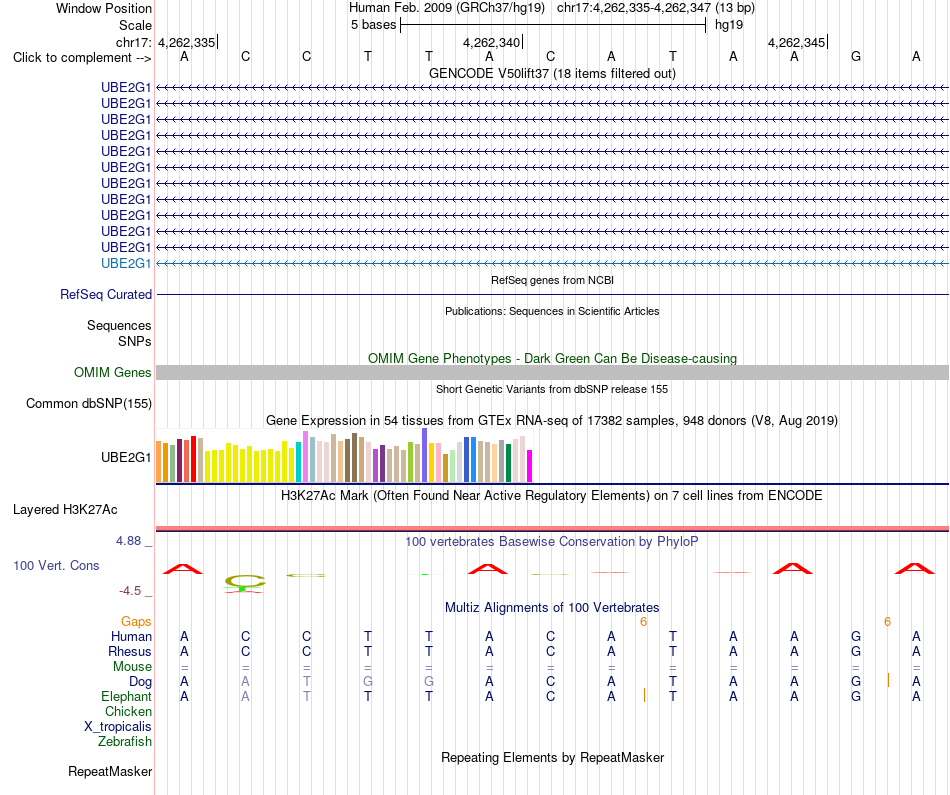Click the H3K27Ac Mark track title
The height and width of the screenshot is (795, 950).
[x=552, y=496]
